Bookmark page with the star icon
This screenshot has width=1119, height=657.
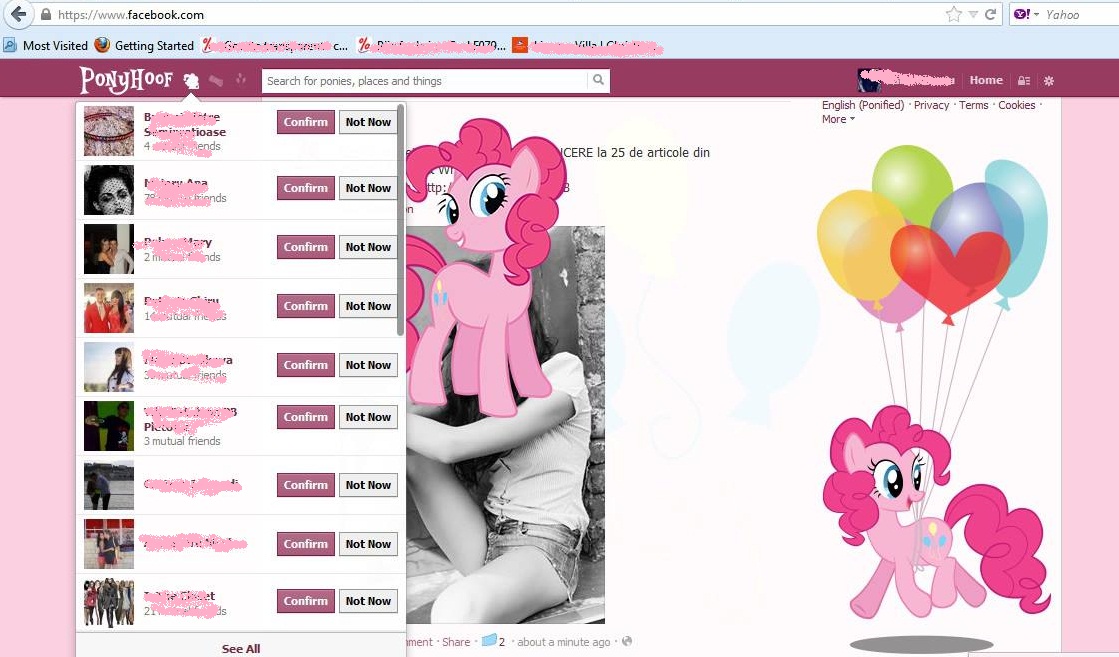click(x=953, y=14)
